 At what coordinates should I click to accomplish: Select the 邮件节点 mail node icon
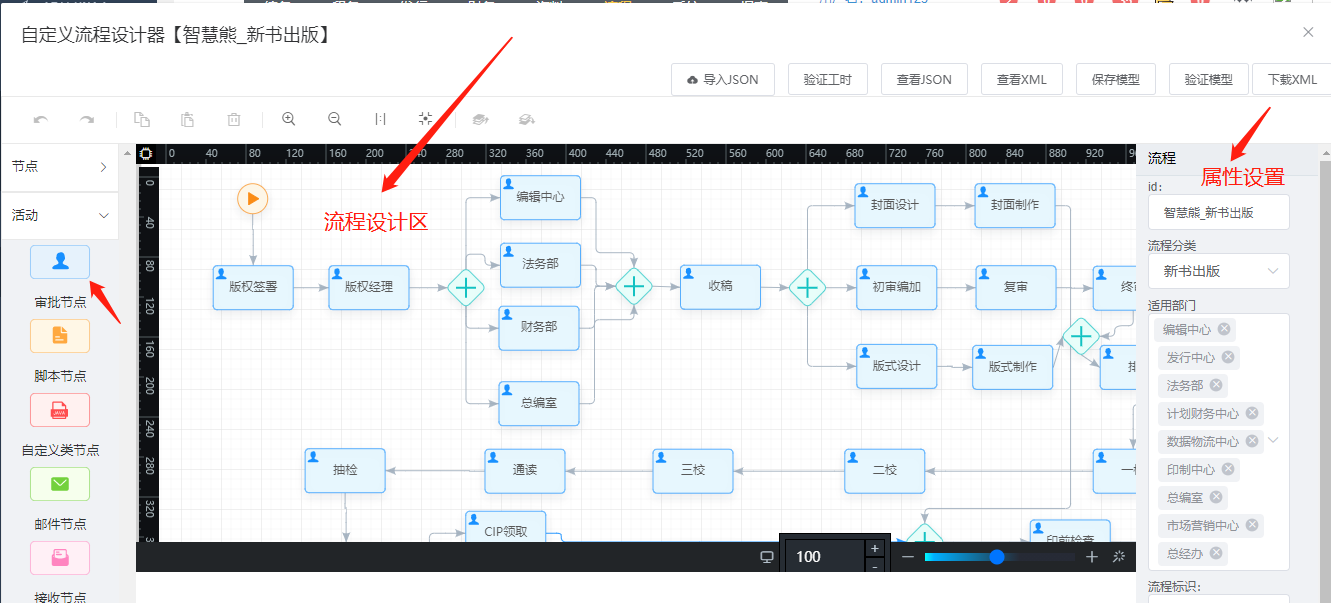pos(60,484)
